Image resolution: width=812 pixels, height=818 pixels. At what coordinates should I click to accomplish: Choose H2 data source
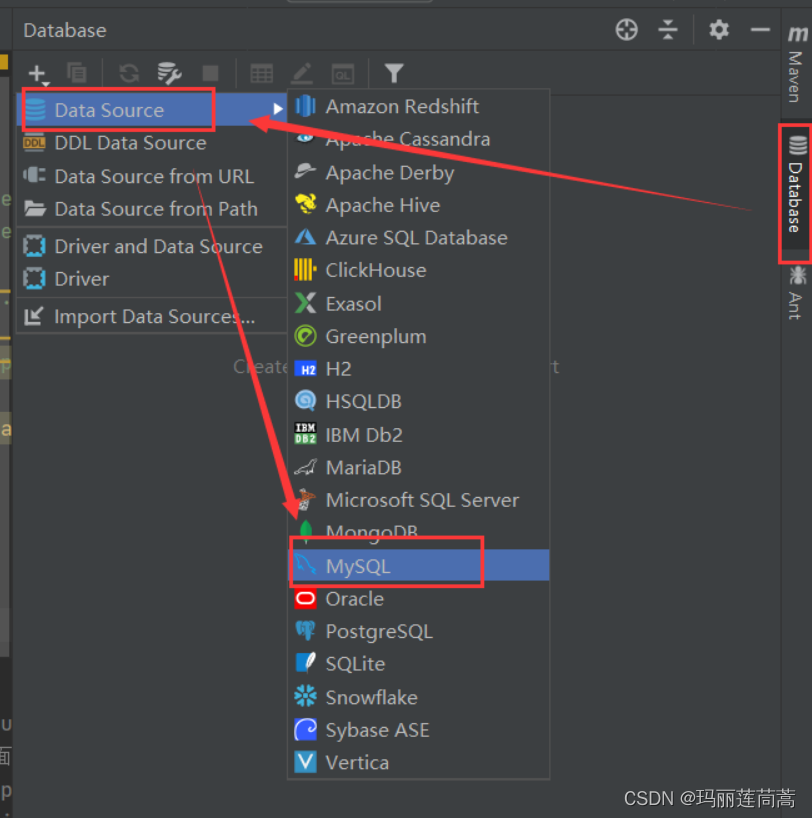(x=419, y=369)
